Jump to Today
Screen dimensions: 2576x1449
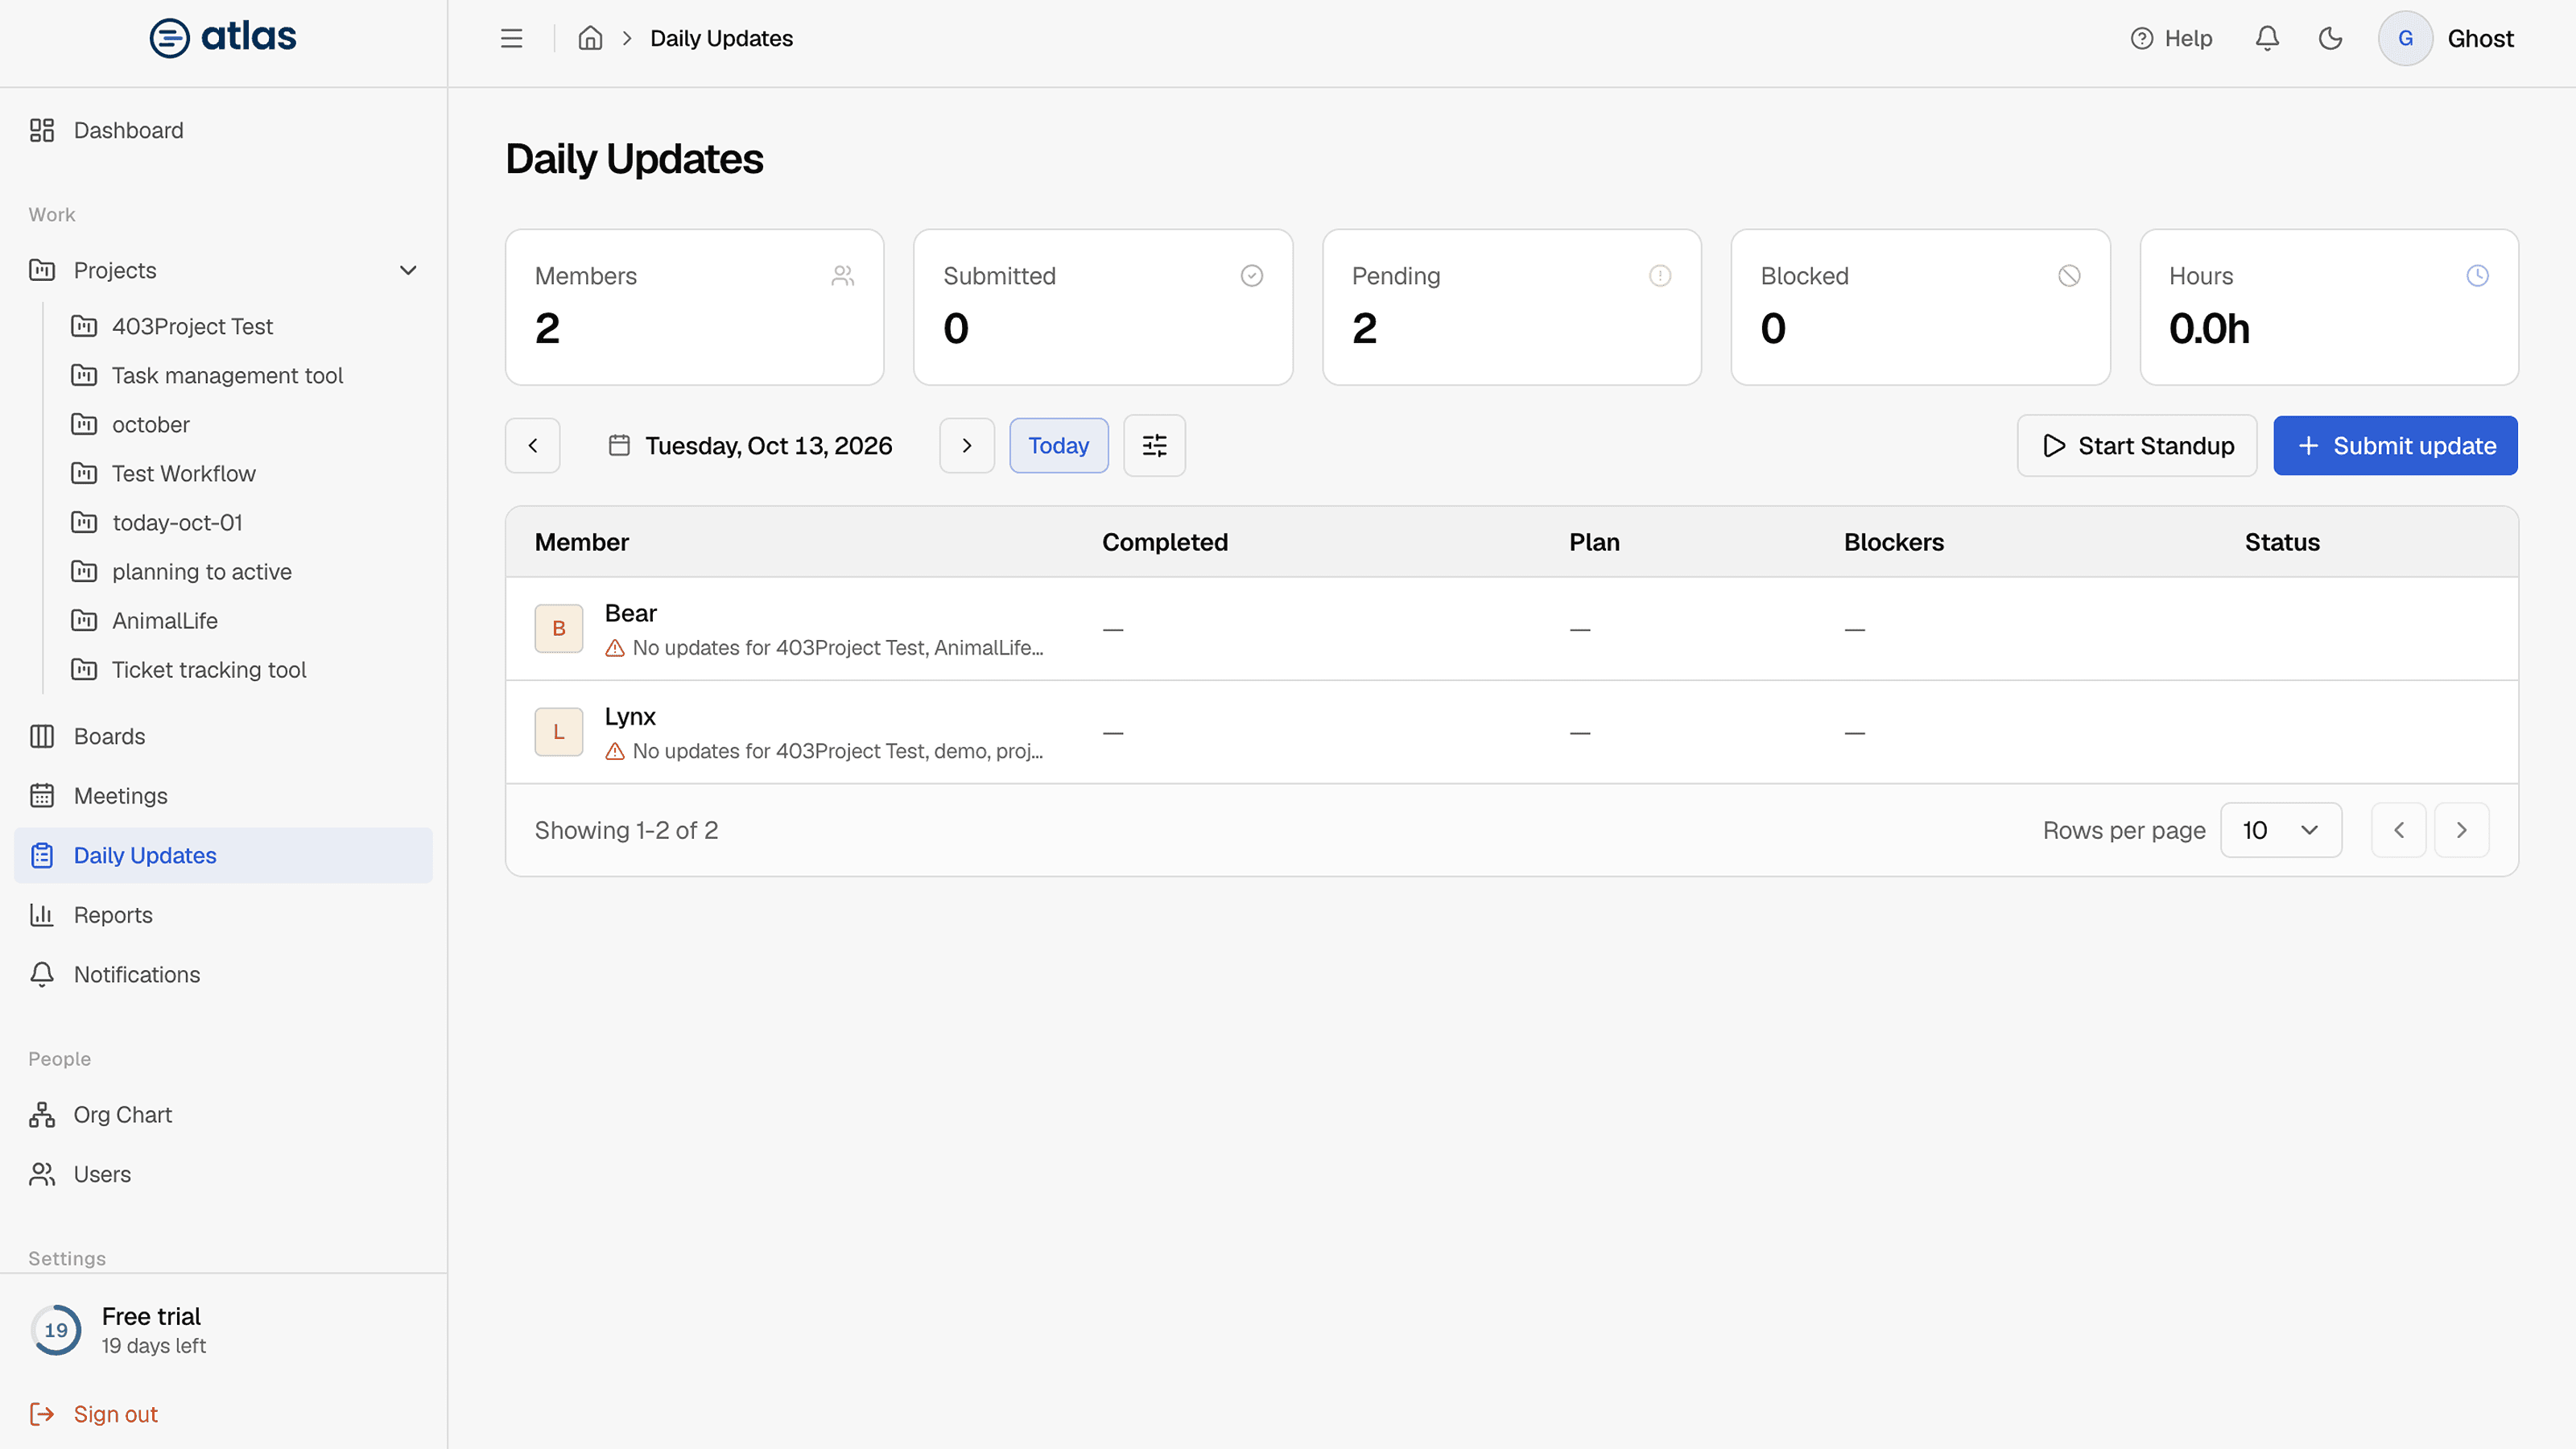coord(1058,445)
